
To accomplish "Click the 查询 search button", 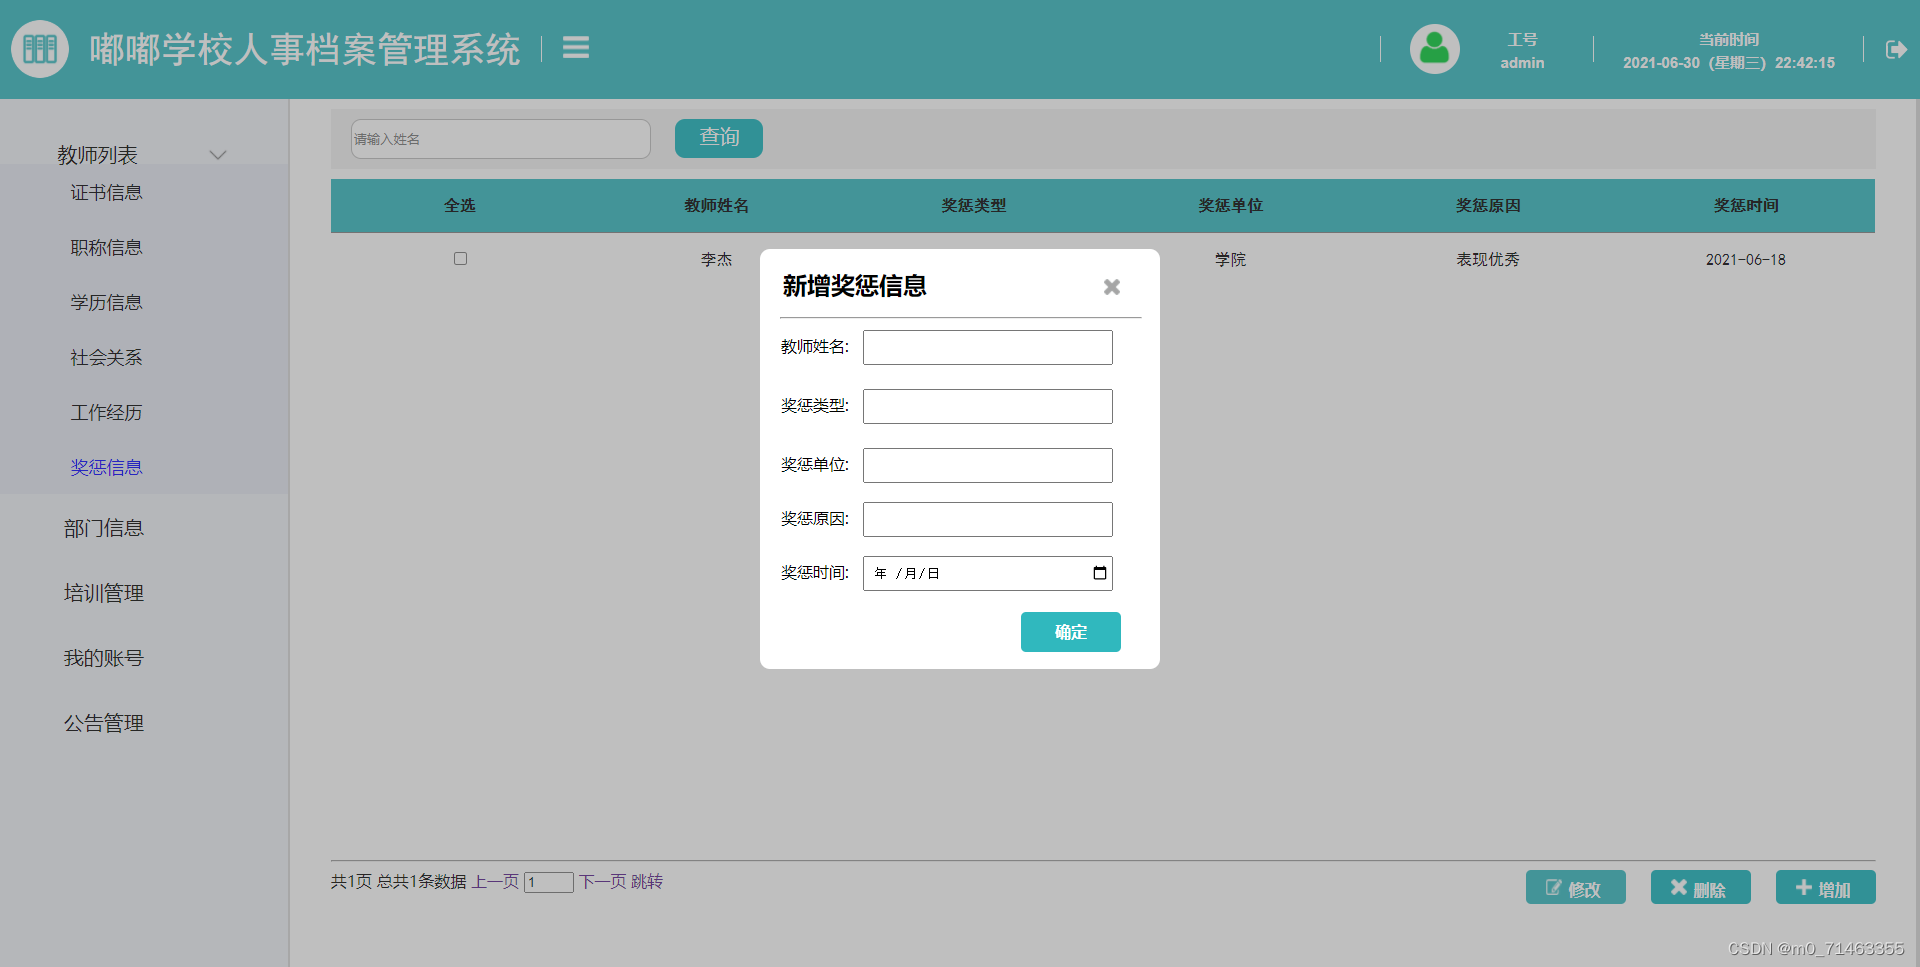I will coord(718,138).
